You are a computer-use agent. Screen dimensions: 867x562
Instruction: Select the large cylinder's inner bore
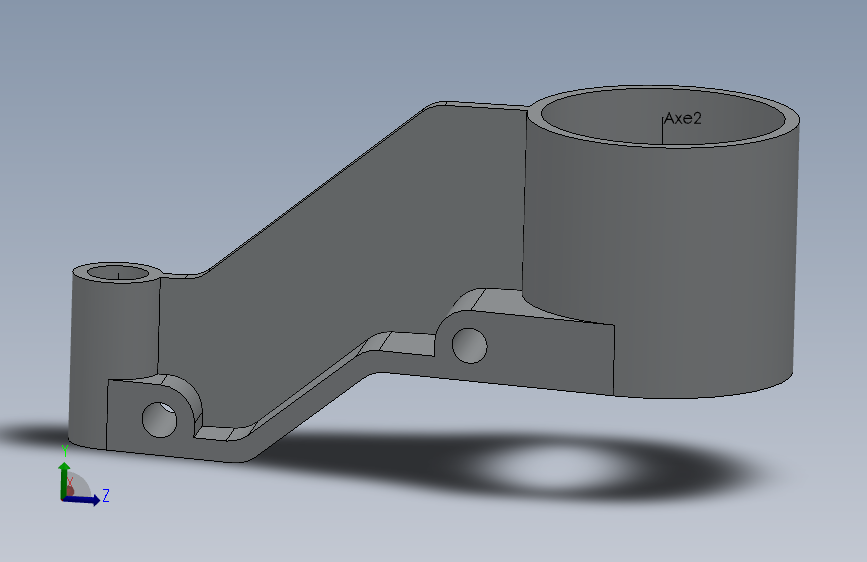[663, 118]
